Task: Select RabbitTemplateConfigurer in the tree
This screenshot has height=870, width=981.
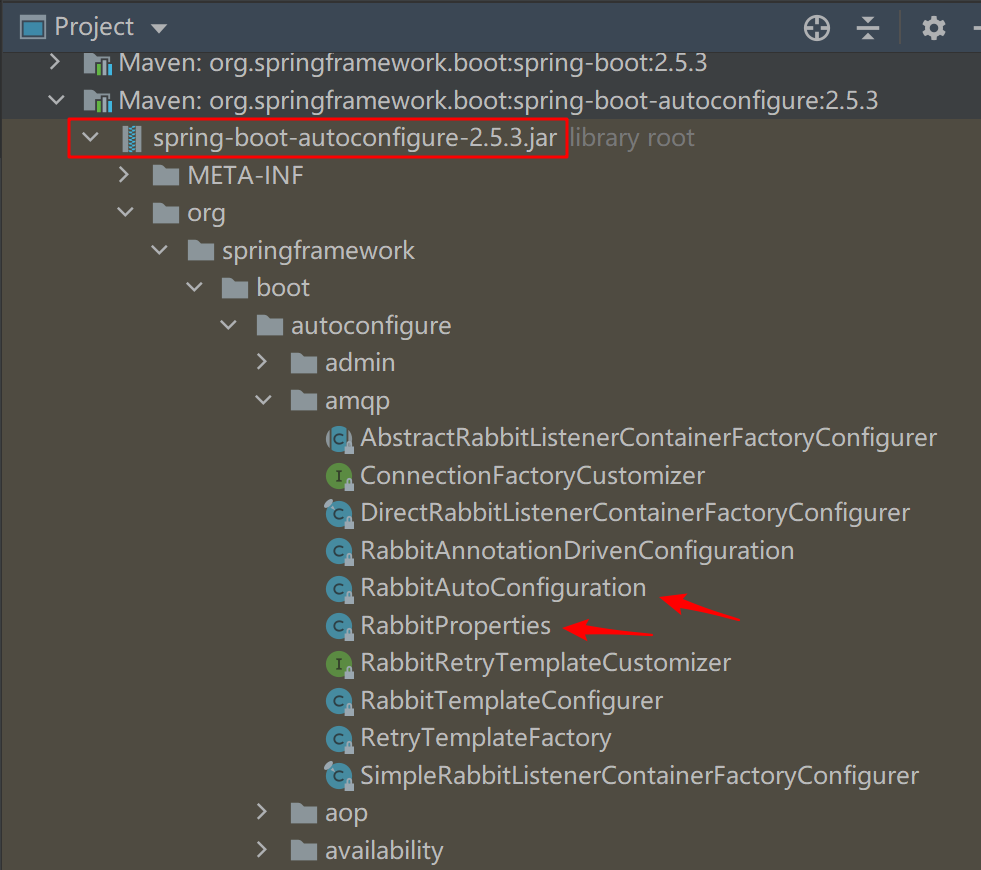Action: [x=511, y=701]
